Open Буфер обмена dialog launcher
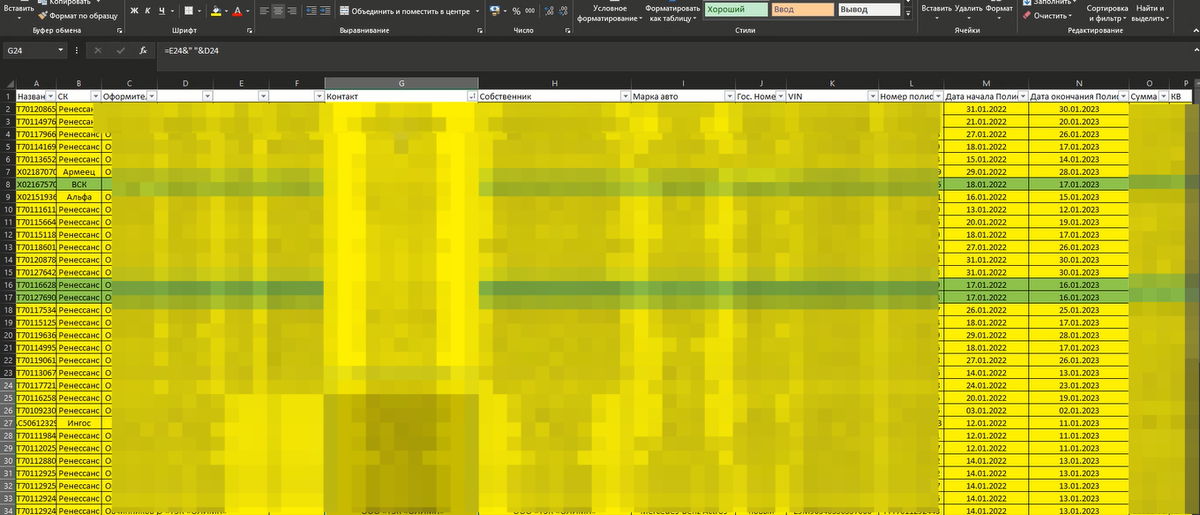The height and width of the screenshot is (515, 1200). click(119, 31)
